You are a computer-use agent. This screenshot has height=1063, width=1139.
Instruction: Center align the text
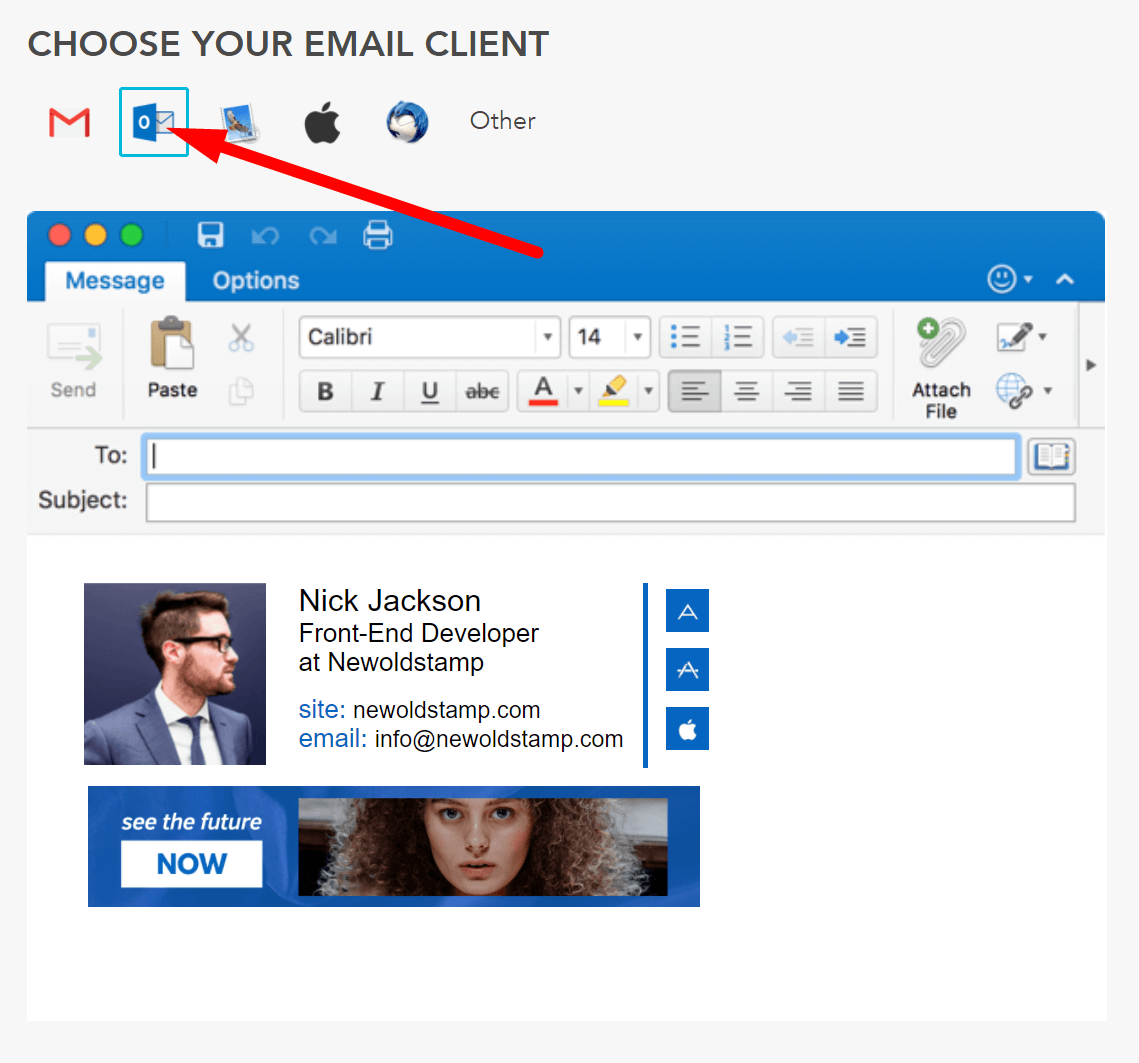(x=746, y=392)
